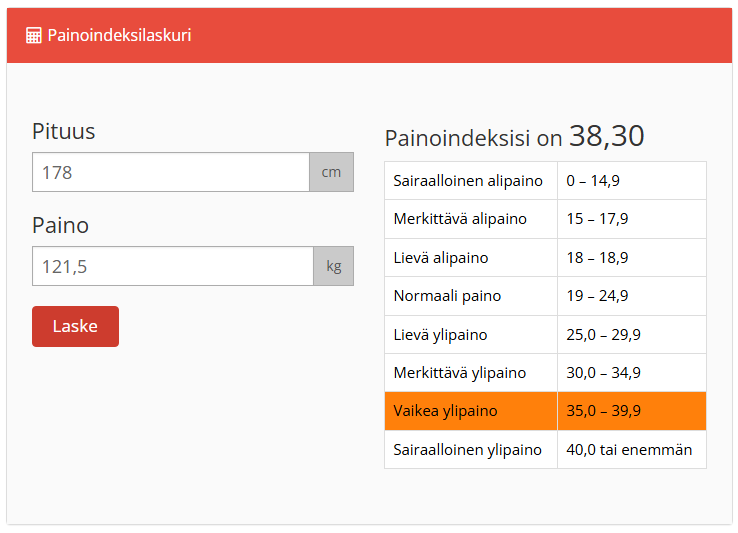The height and width of the screenshot is (533, 738).
Task: Click the Paino label
Action: 60,225
